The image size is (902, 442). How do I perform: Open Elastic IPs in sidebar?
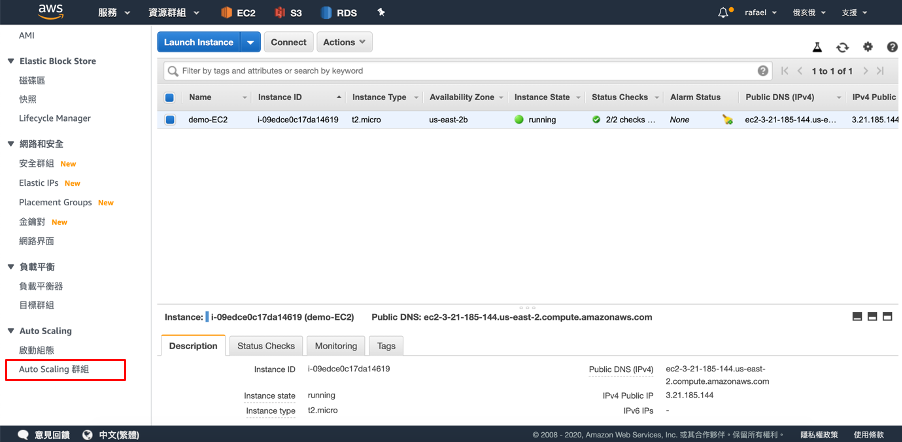[x=39, y=183]
